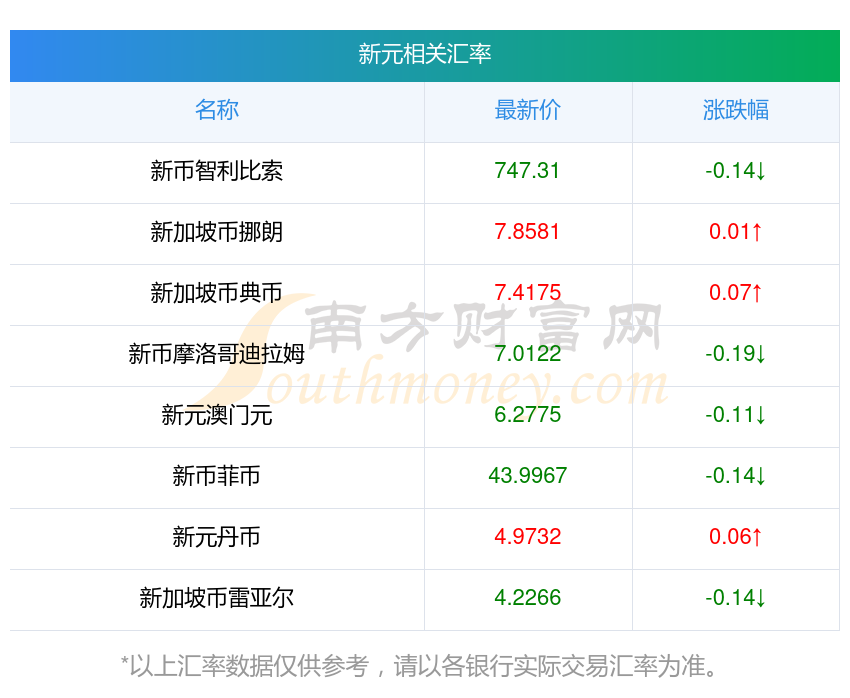Click the 新币菲币 row name
This screenshot has width=850, height=698.
pyautogui.click(x=217, y=476)
